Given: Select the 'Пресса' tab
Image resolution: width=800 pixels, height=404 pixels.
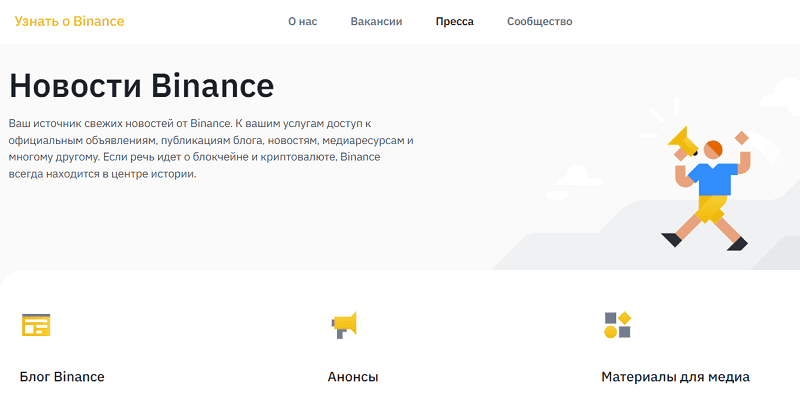Looking at the screenshot, I should [x=455, y=21].
